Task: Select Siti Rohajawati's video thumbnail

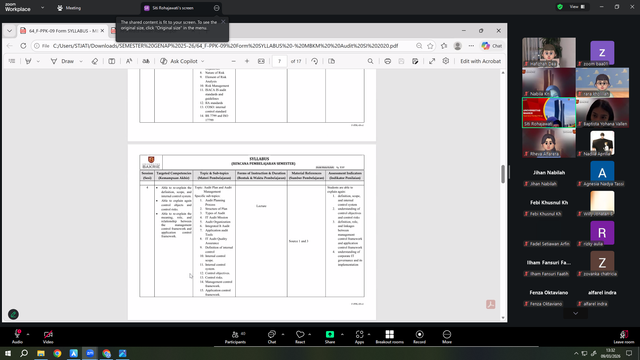Action: click(549, 113)
